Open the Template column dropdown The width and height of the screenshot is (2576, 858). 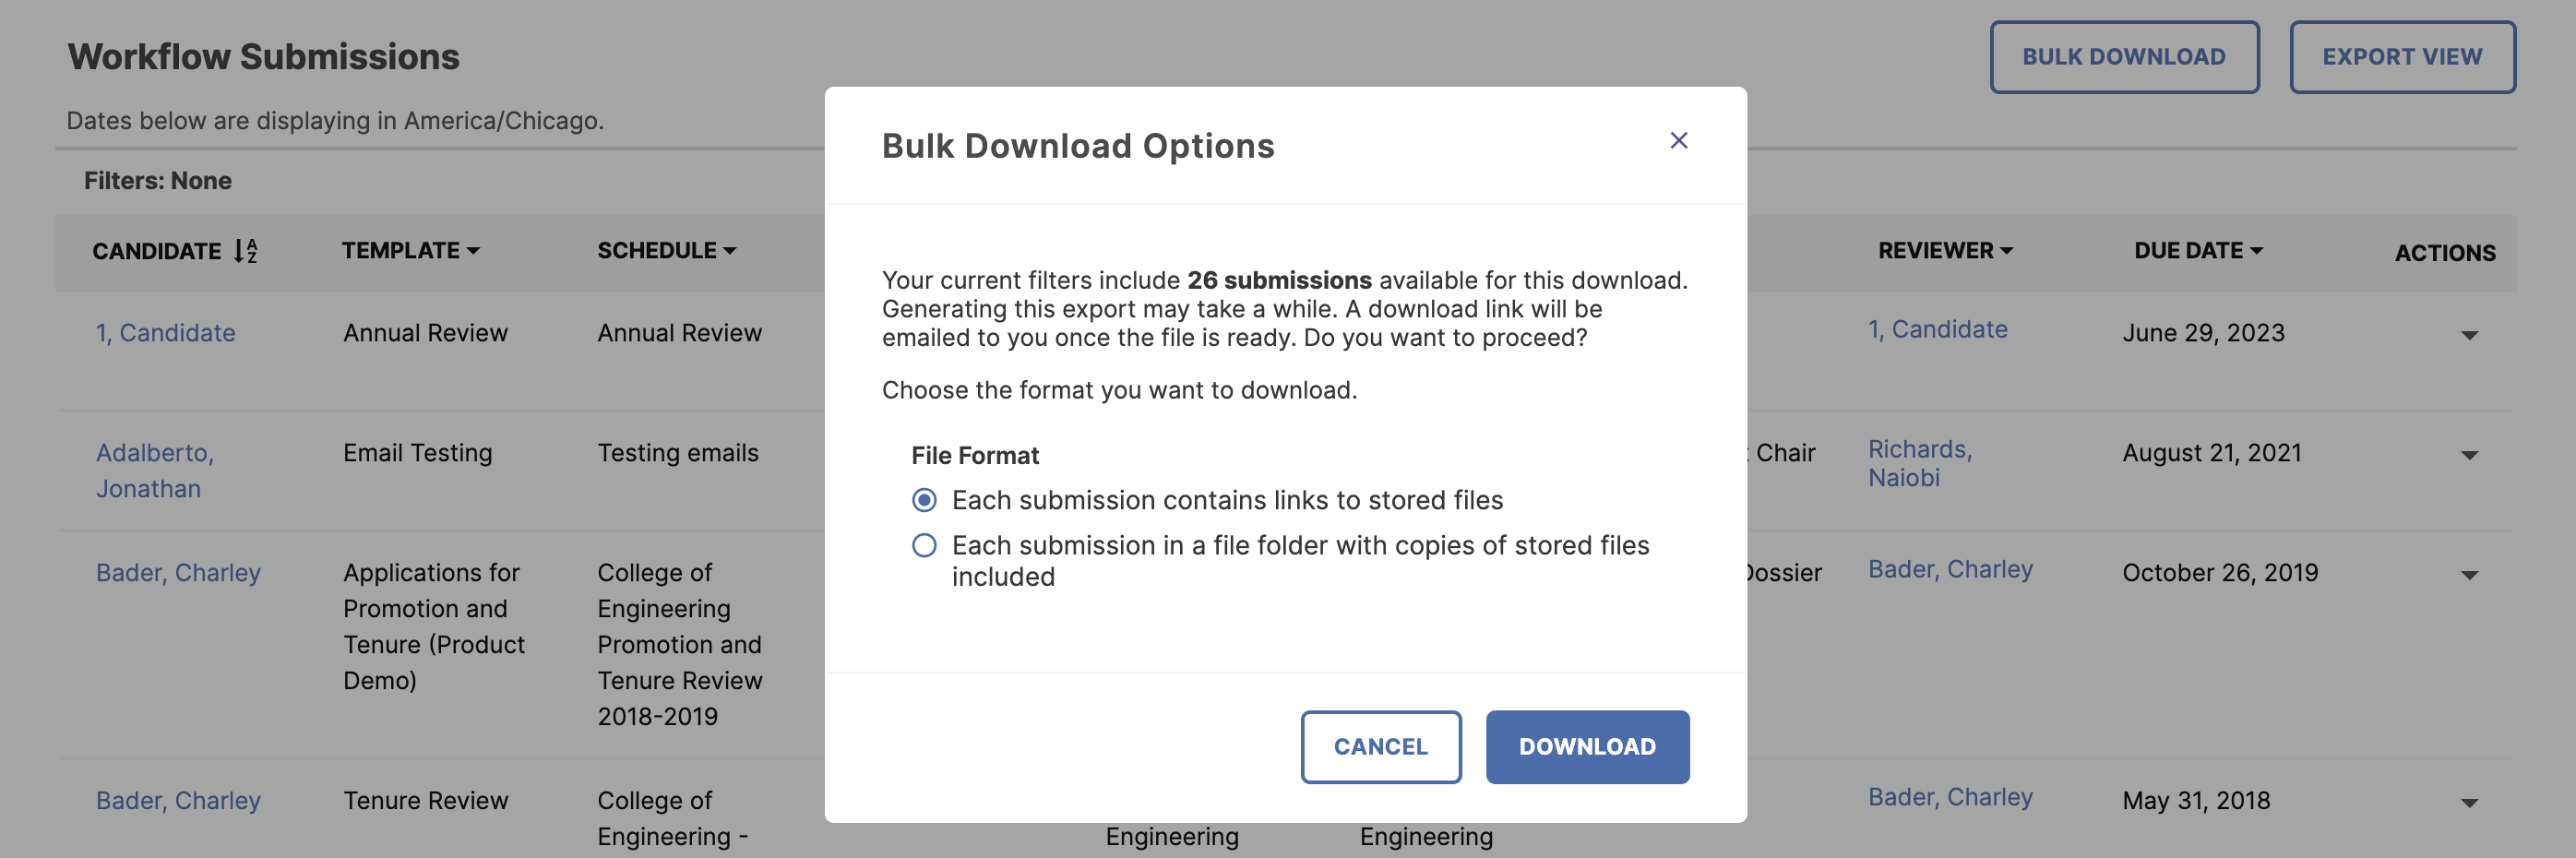(x=474, y=251)
